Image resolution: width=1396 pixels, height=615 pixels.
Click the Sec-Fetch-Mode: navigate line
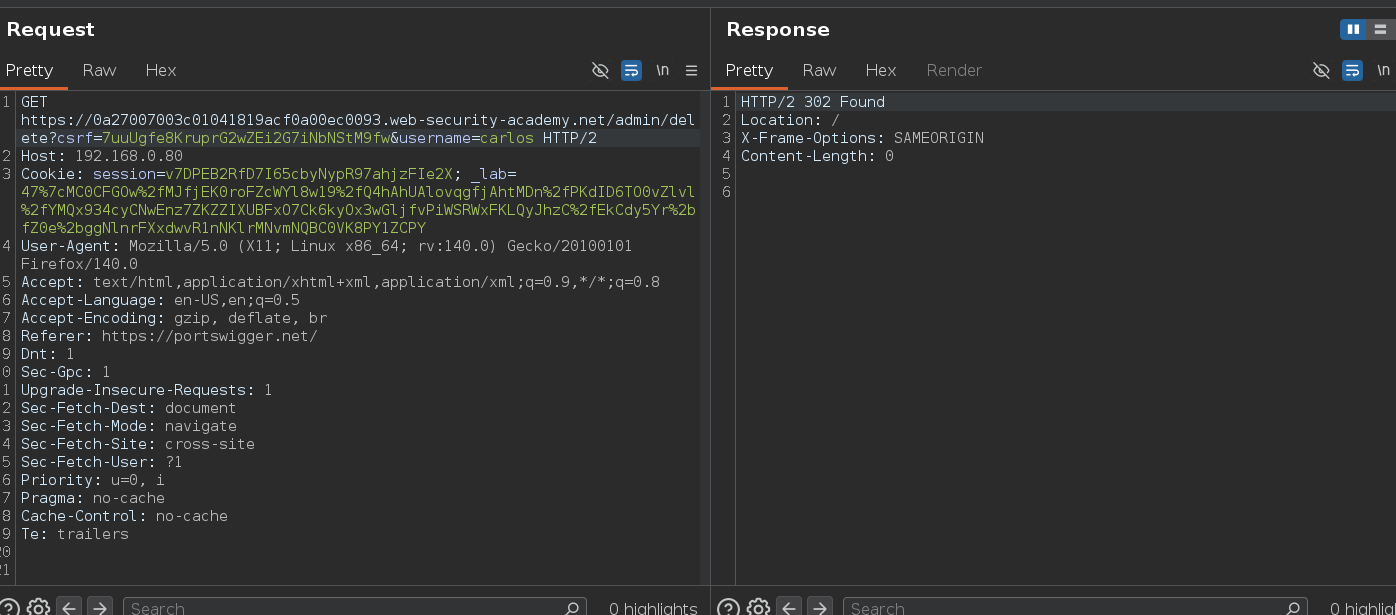[128, 426]
